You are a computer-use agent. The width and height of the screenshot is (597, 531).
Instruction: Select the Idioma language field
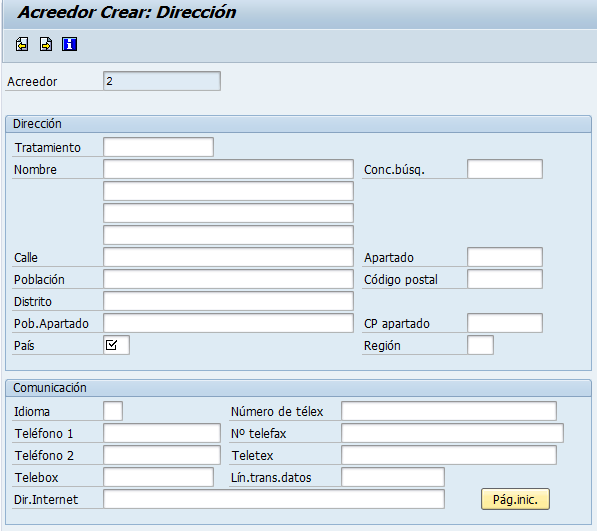[x=113, y=411]
